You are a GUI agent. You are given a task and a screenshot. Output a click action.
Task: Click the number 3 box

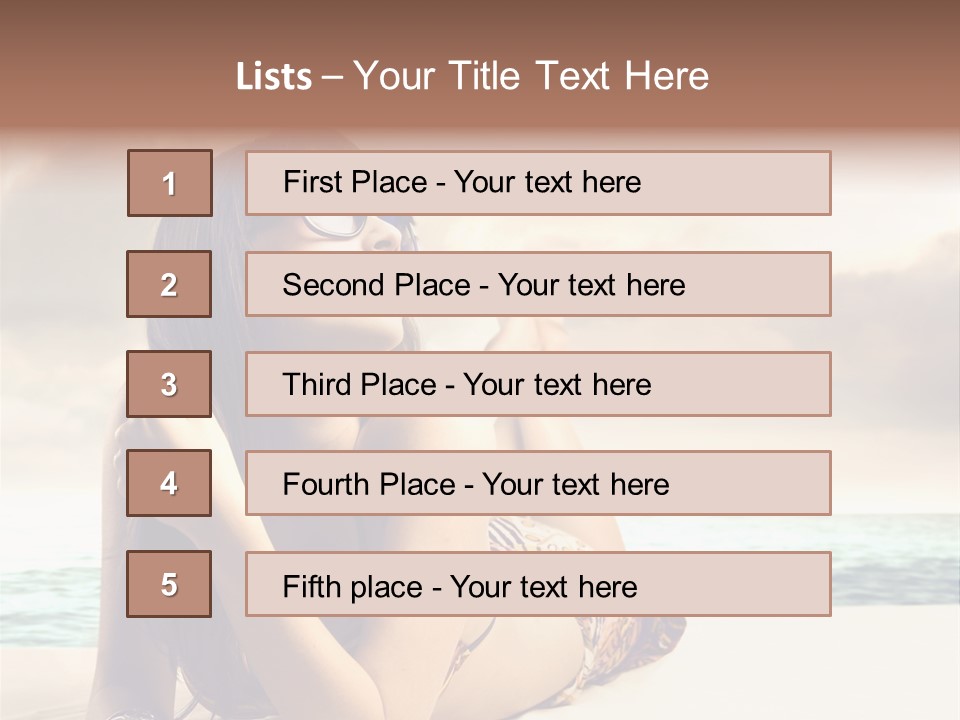[x=169, y=384]
